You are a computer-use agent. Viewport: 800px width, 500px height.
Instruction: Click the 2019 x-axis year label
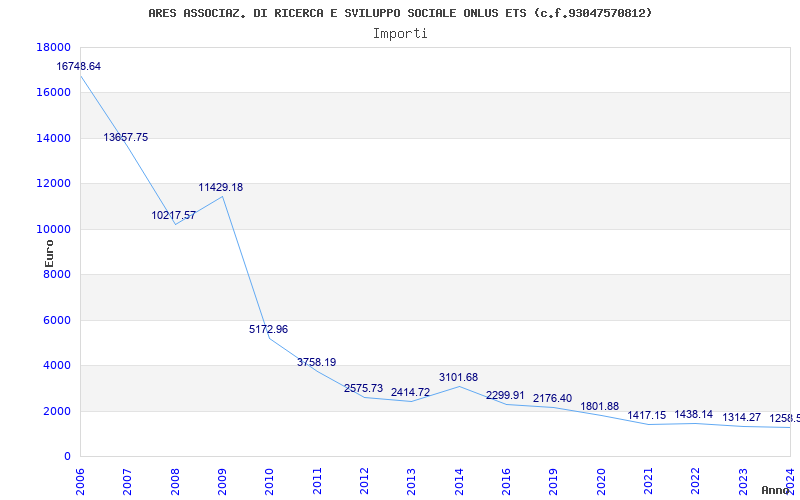pos(554,482)
